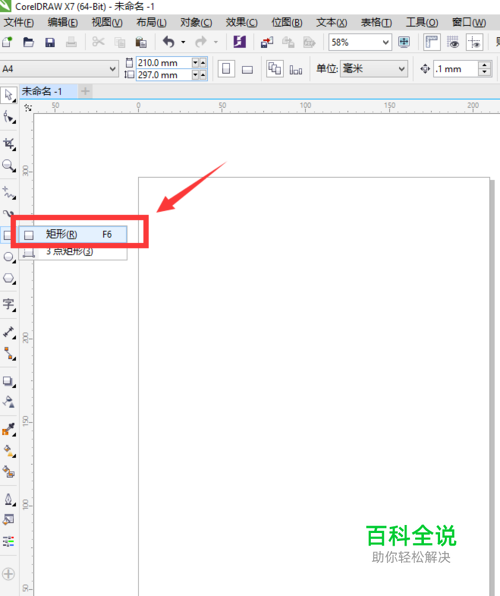Toggle full-screen preview icon next to zoom
The height and width of the screenshot is (596, 500).
click(x=404, y=42)
